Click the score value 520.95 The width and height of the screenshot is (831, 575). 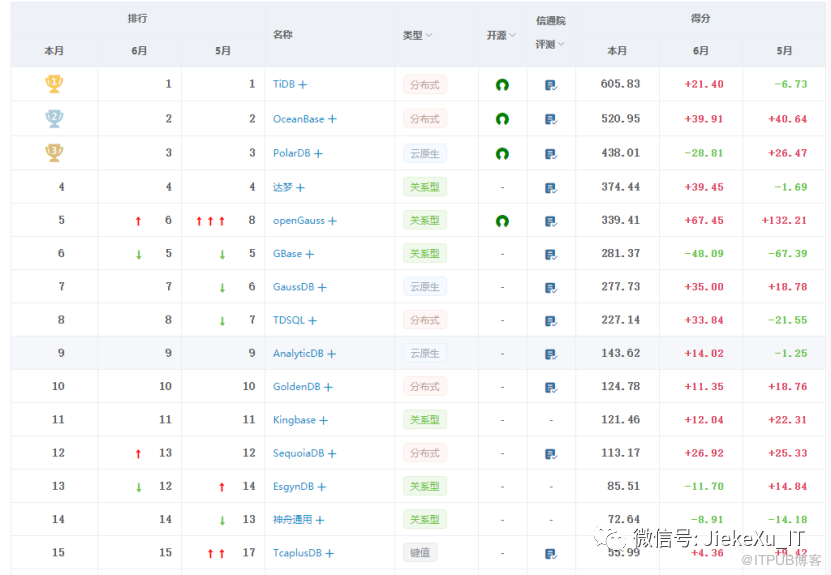tap(620, 119)
